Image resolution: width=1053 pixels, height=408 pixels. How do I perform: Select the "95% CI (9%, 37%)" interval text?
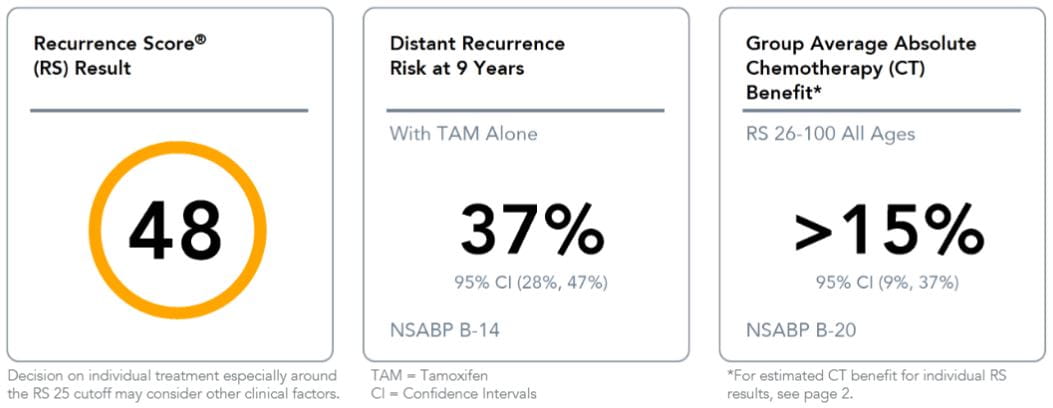pos(887,282)
